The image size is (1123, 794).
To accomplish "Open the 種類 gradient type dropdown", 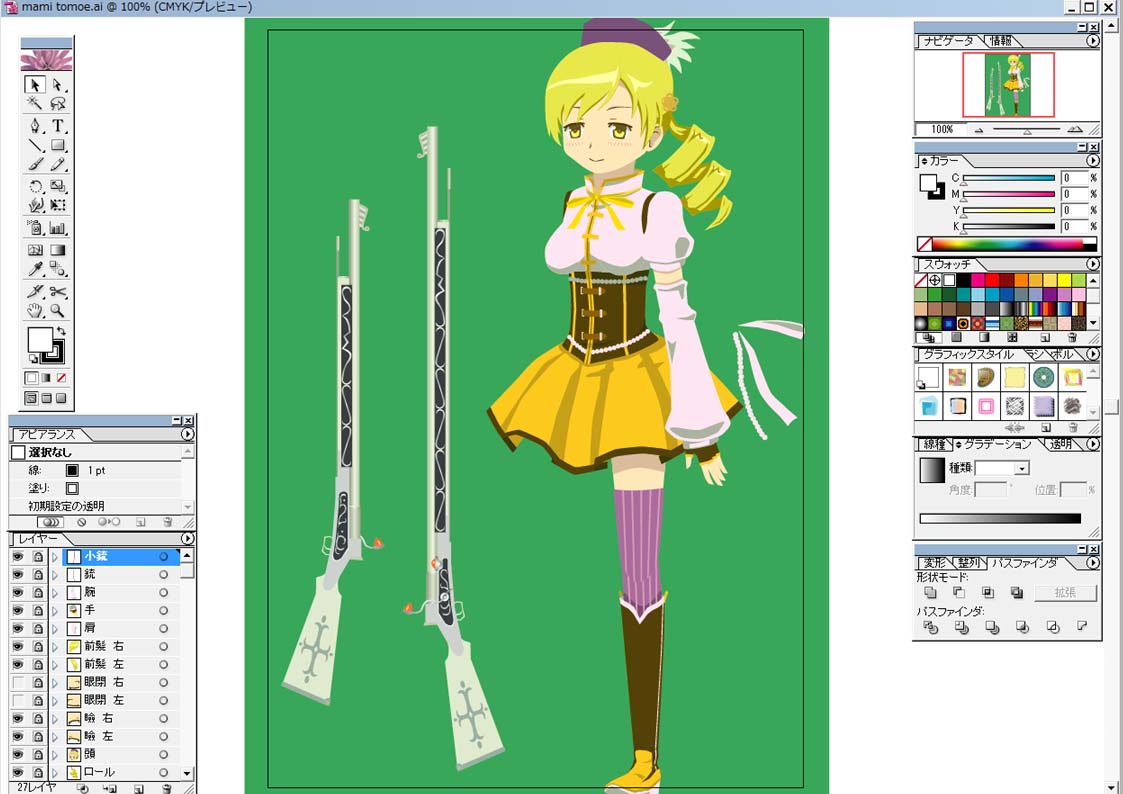I will [1022, 468].
